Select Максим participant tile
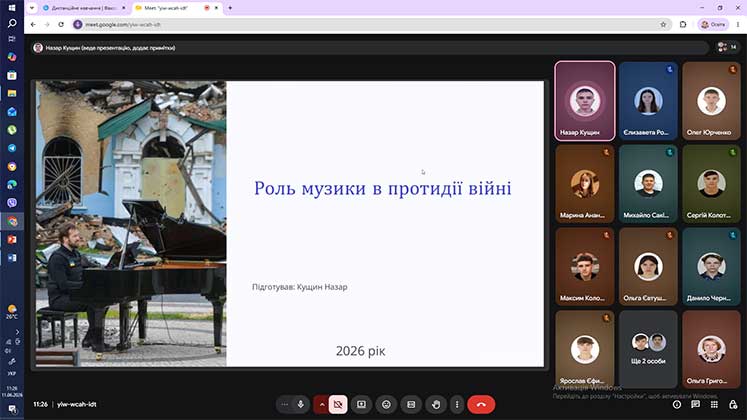This screenshot has width=747, height=420. 585,267
